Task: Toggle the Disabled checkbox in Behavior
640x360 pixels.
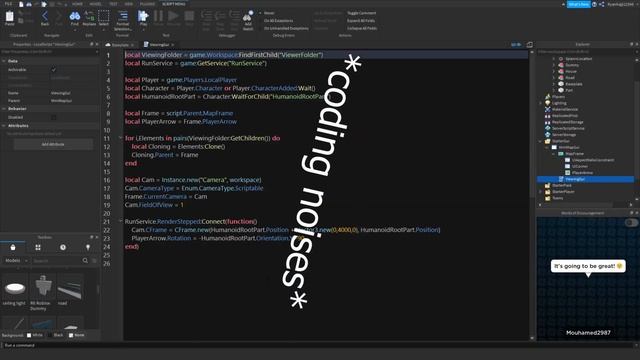Action: (x=53, y=118)
